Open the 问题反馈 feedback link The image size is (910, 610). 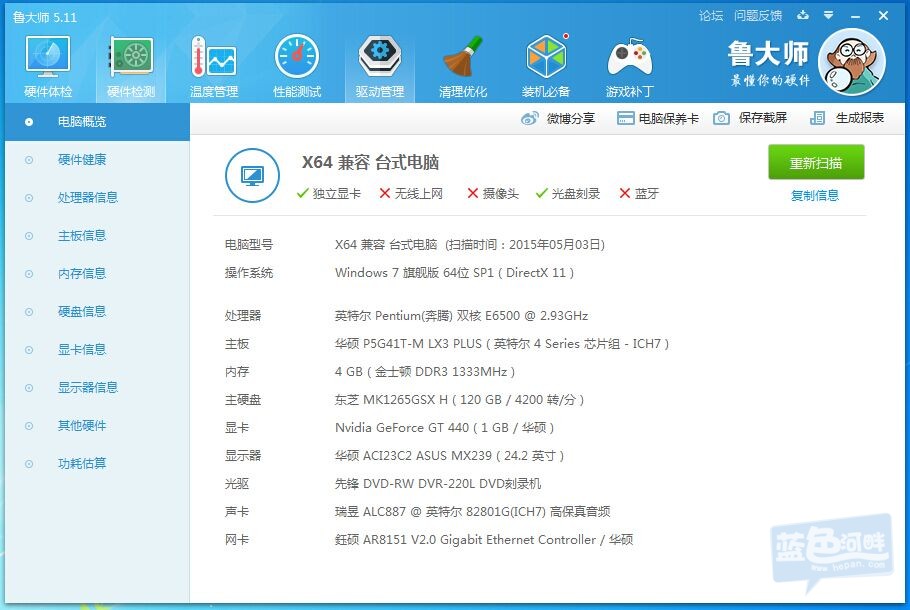click(x=758, y=16)
